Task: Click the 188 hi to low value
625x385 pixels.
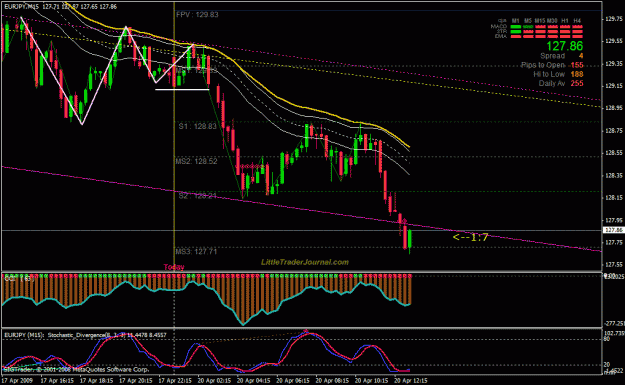Action: point(577,74)
